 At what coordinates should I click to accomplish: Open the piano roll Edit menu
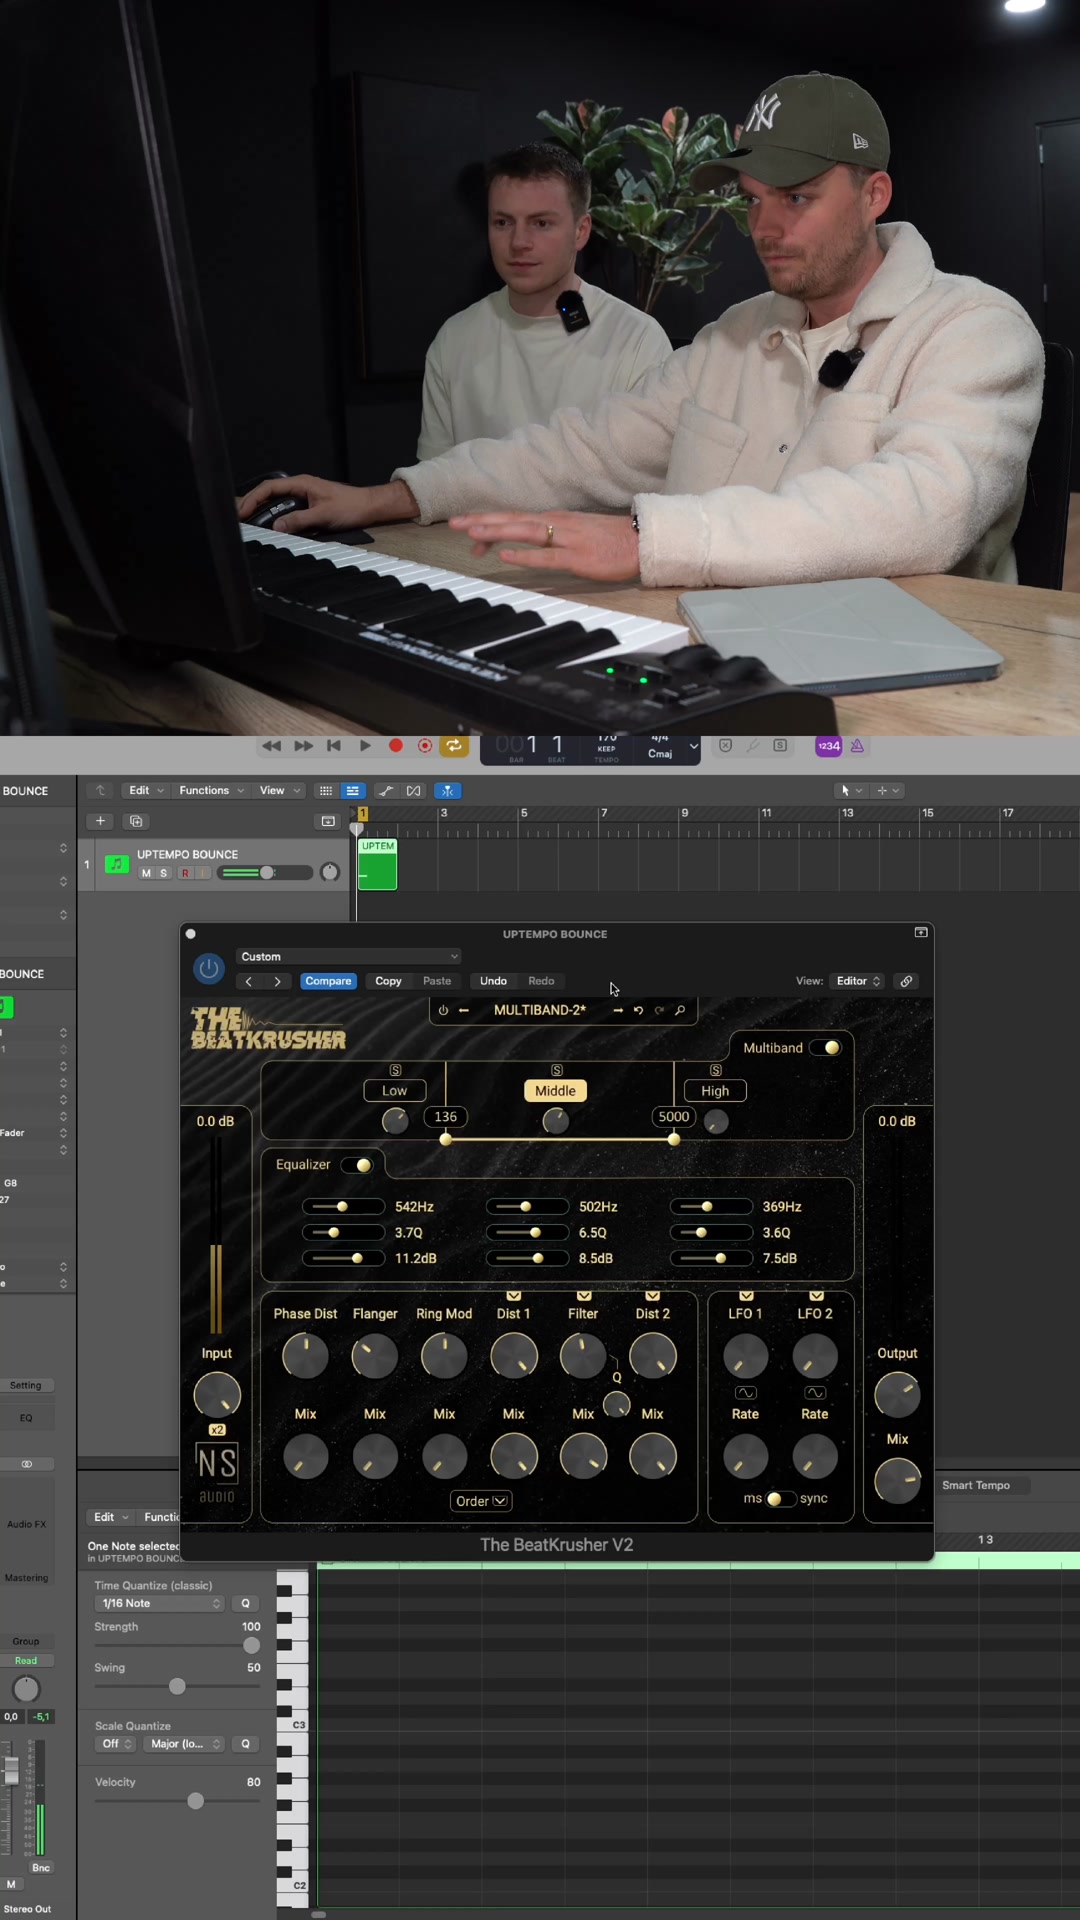tap(110, 1517)
